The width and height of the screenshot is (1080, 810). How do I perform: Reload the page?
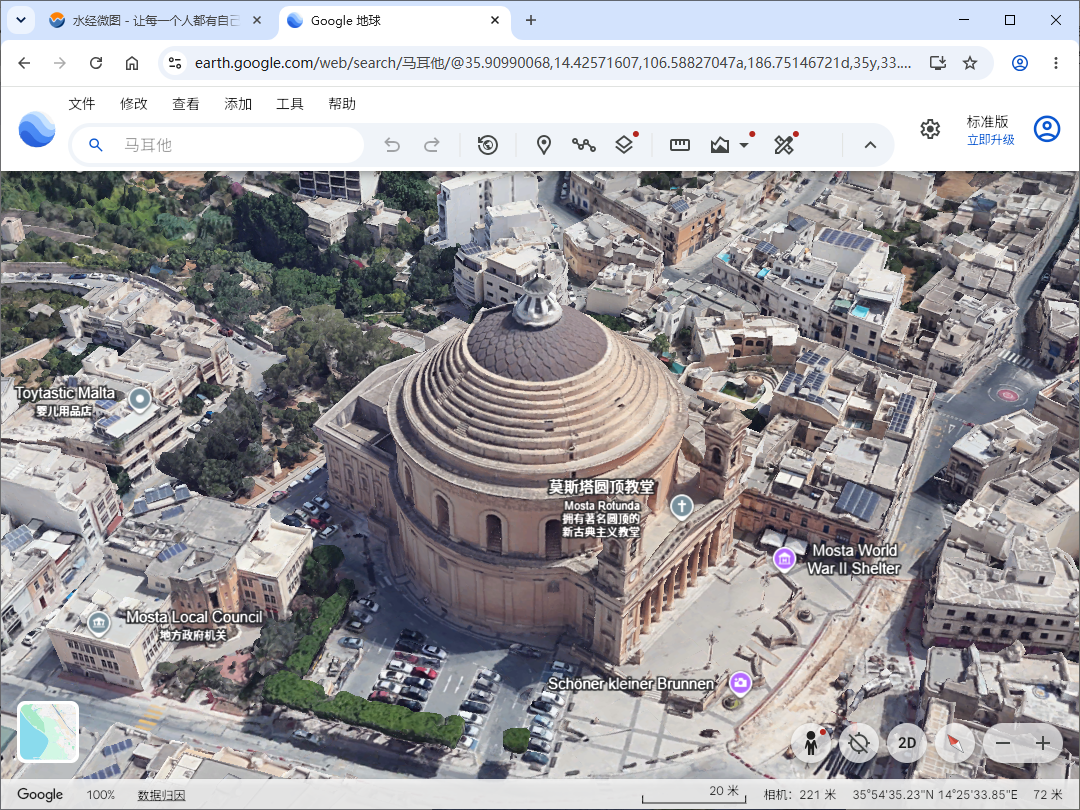pos(96,63)
